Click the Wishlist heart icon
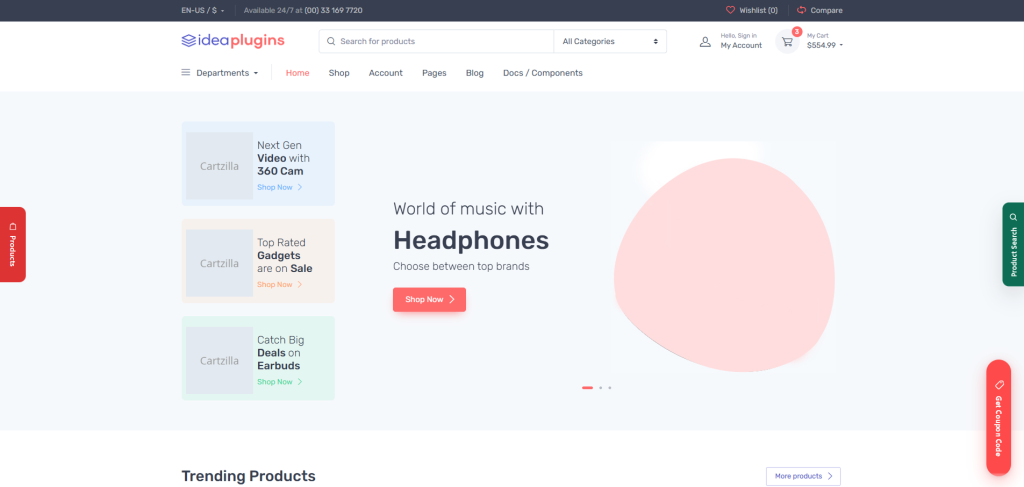This screenshot has width=1024, height=487. click(x=730, y=10)
